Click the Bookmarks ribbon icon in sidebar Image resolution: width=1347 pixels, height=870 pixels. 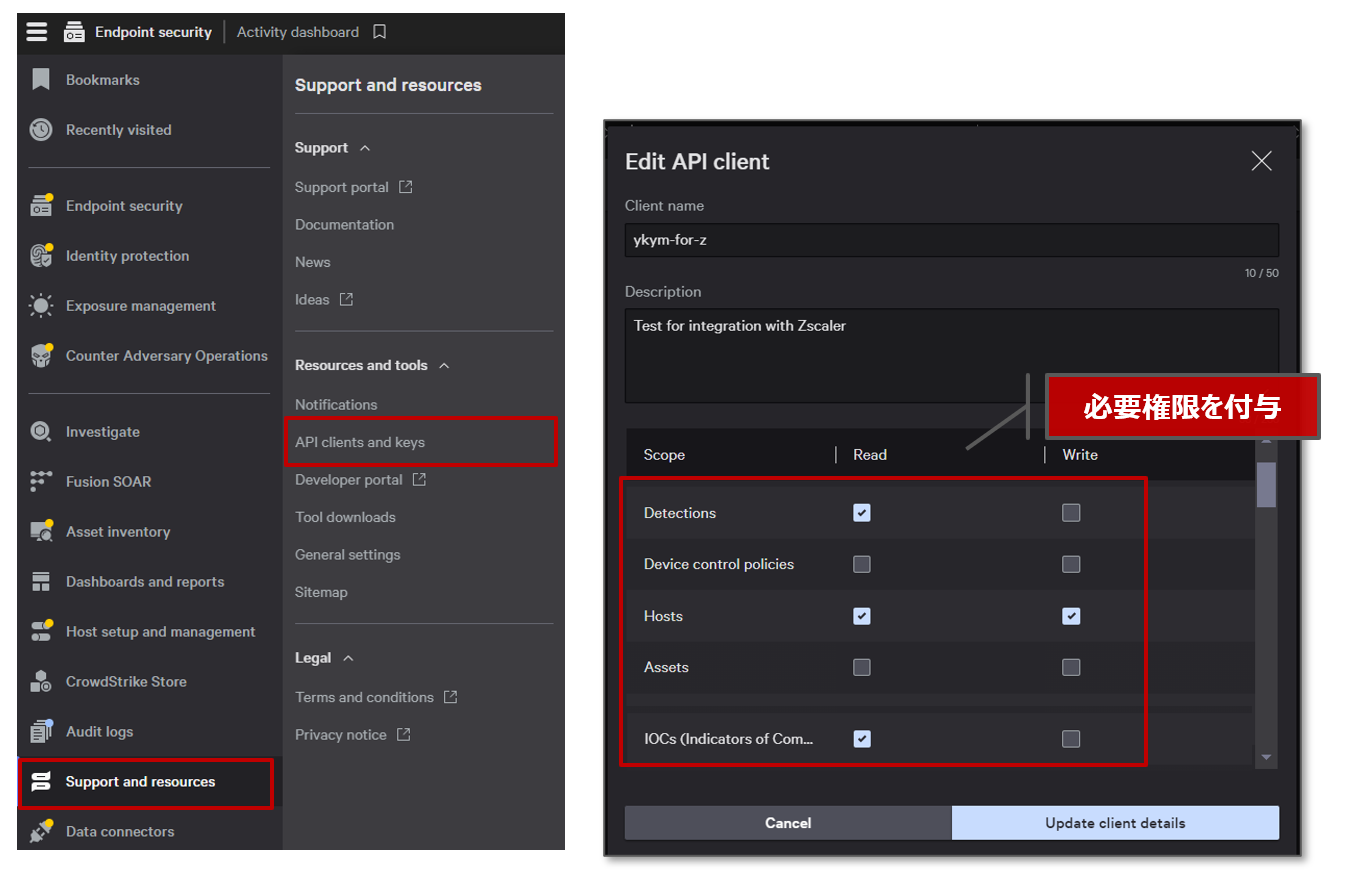point(41,80)
